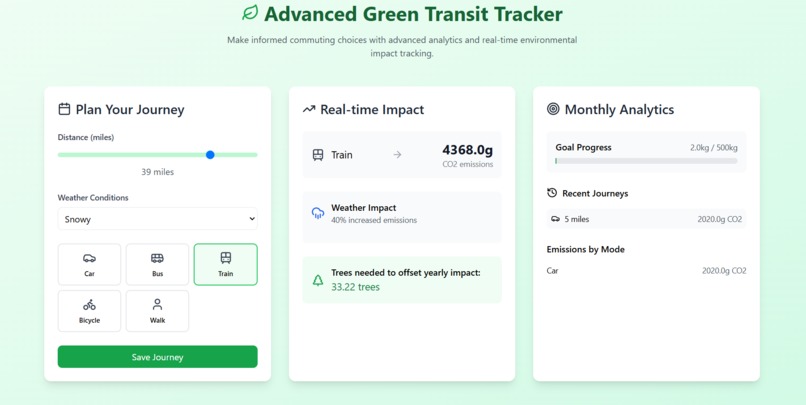This screenshot has width=806, height=405.
Task: Click the car icon in the 5 miles journey row
Action: point(555,219)
